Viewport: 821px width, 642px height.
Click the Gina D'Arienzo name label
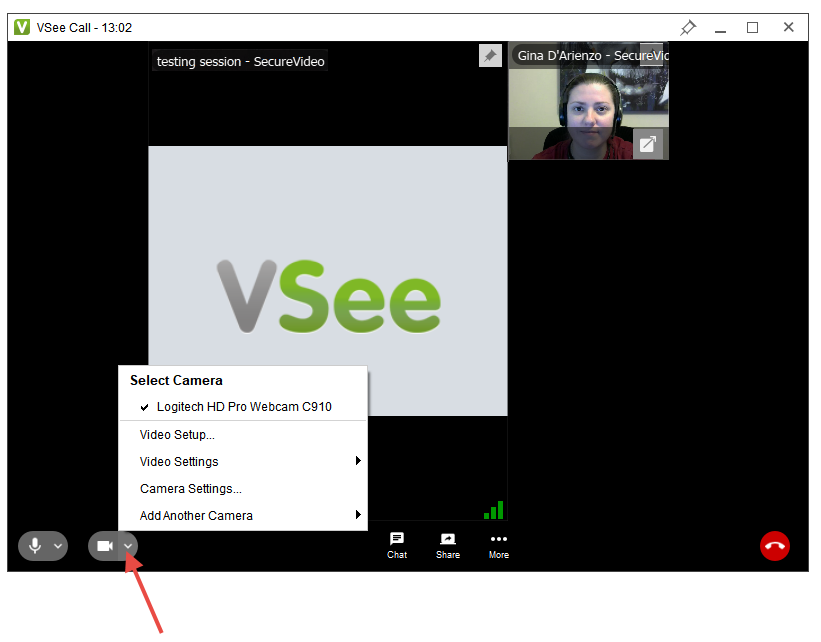(x=592, y=56)
